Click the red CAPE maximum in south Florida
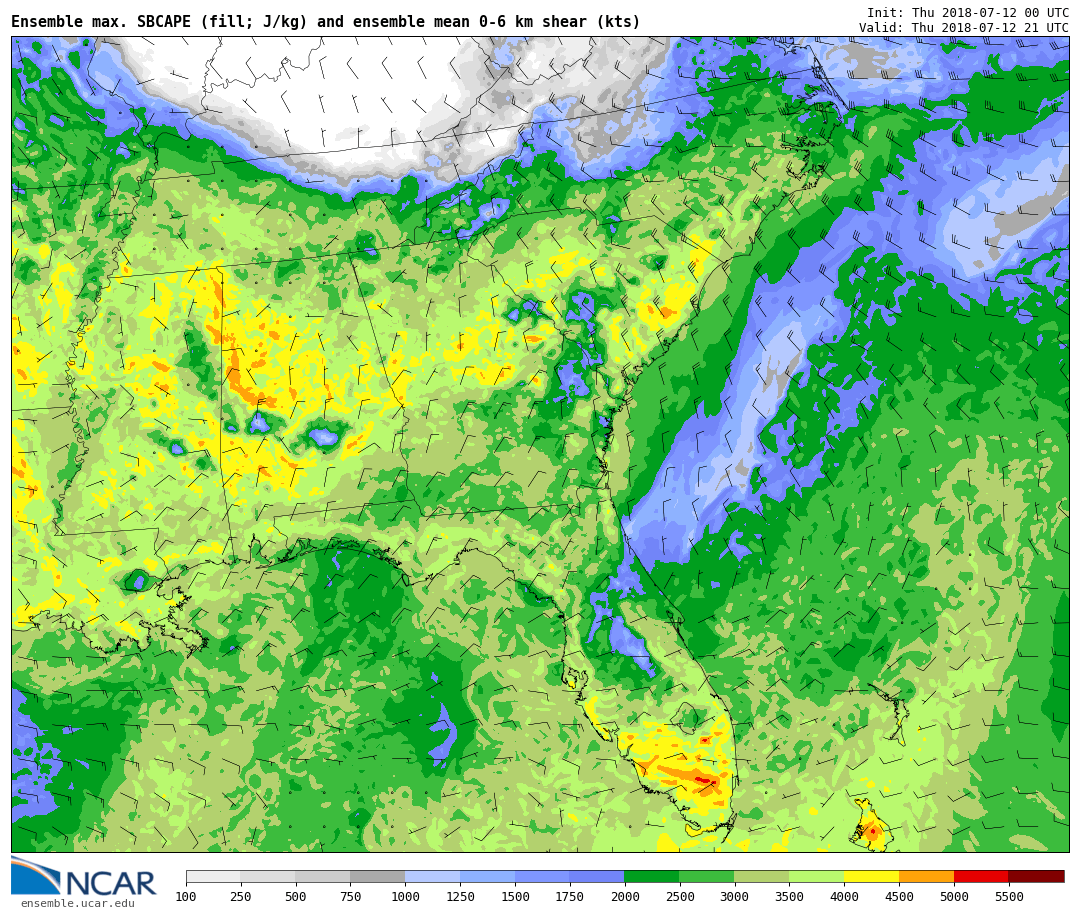 (702, 780)
